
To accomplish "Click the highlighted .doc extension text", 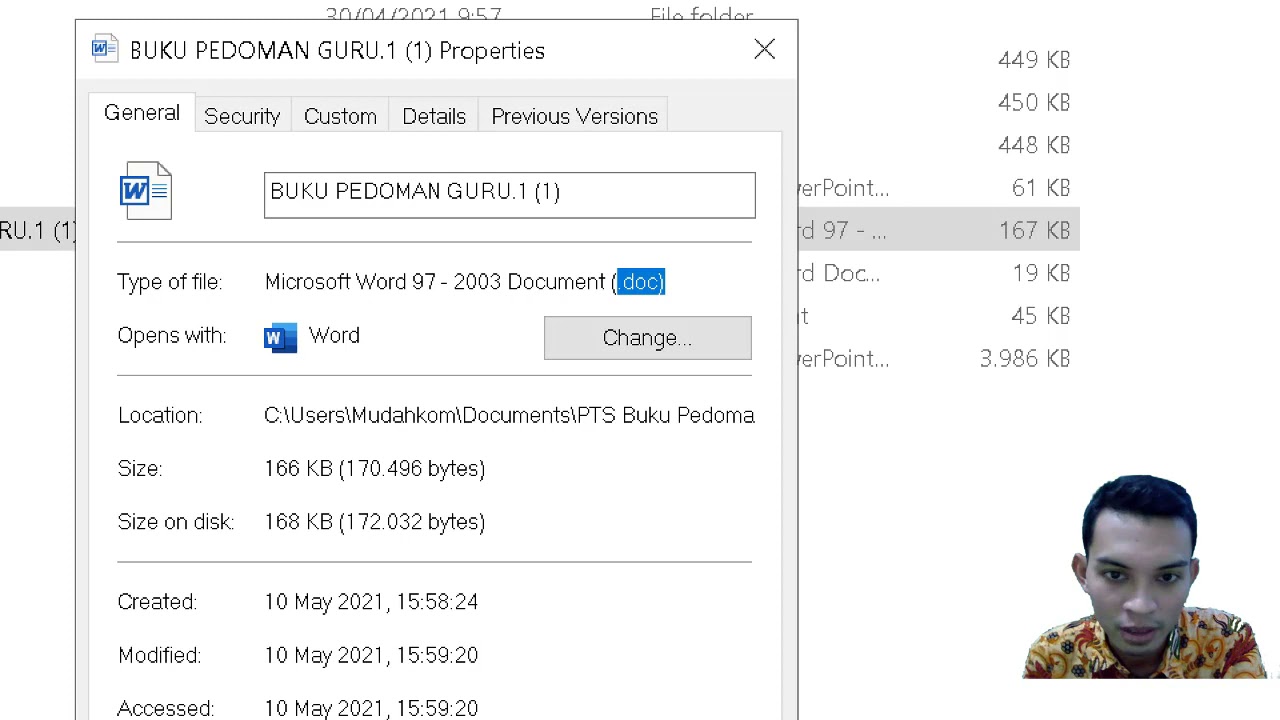I will [641, 282].
